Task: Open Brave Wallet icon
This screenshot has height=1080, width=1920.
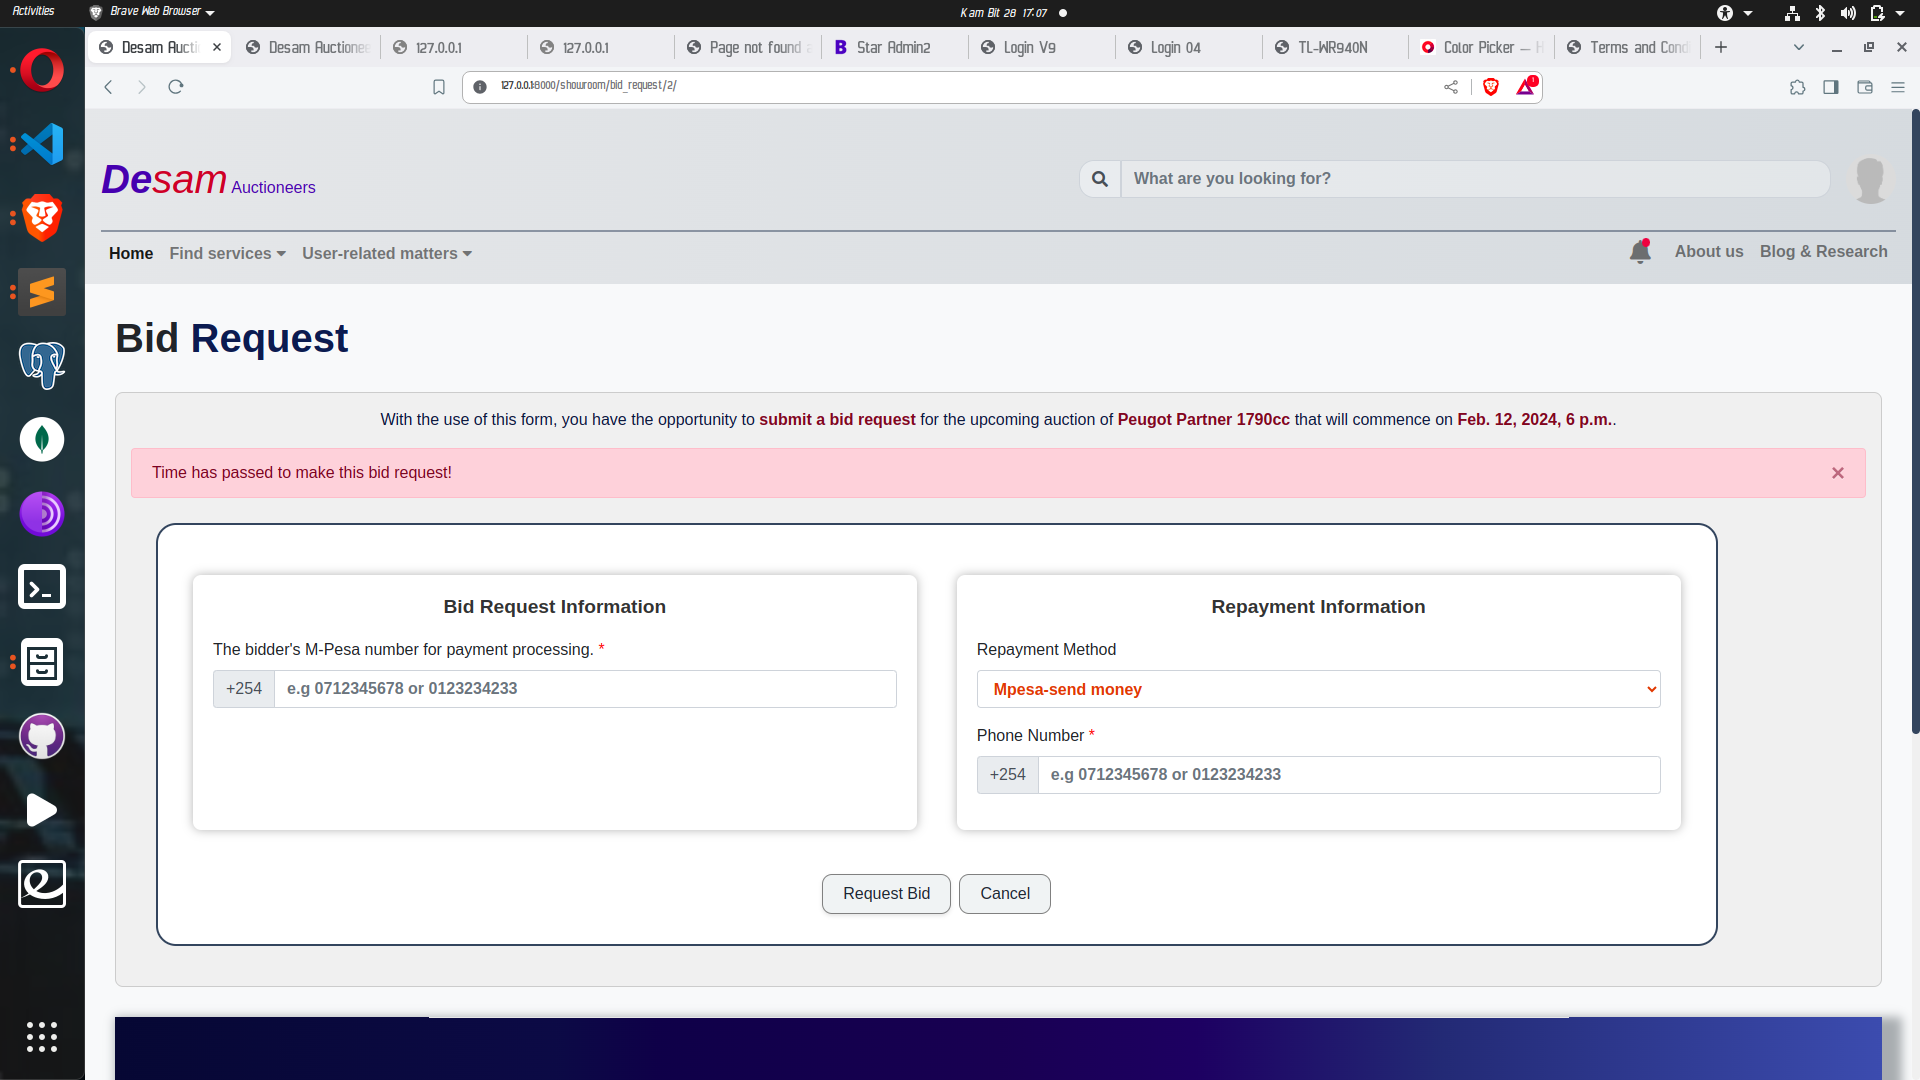Action: 1865,87
